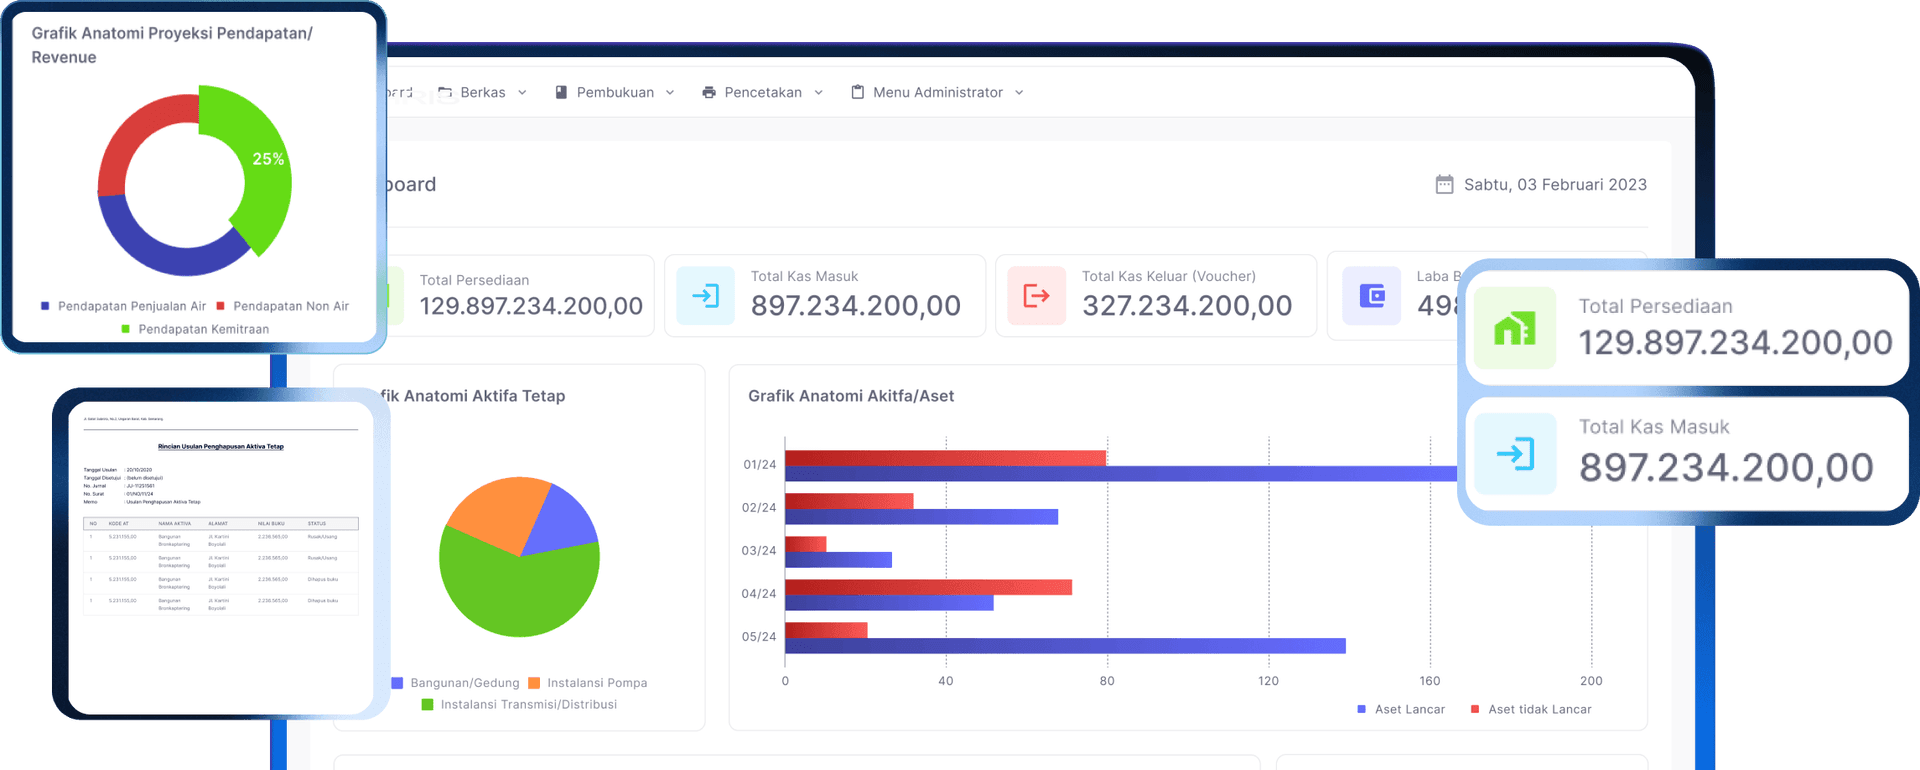The height and width of the screenshot is (770, 1920).
Task: Click the blue arrow icon in enlarged Kas Masuk card
Action: tap(1515, 454)
